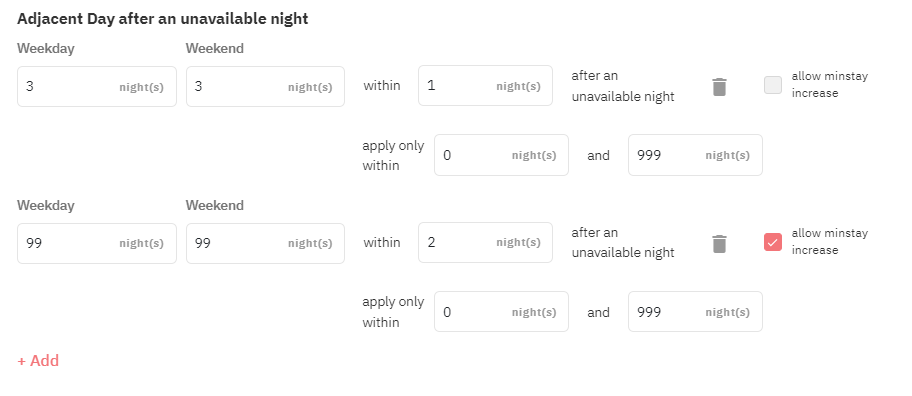
Task: Uncheck allow minstay increase on 99-night rule
Action: point(772,242)
